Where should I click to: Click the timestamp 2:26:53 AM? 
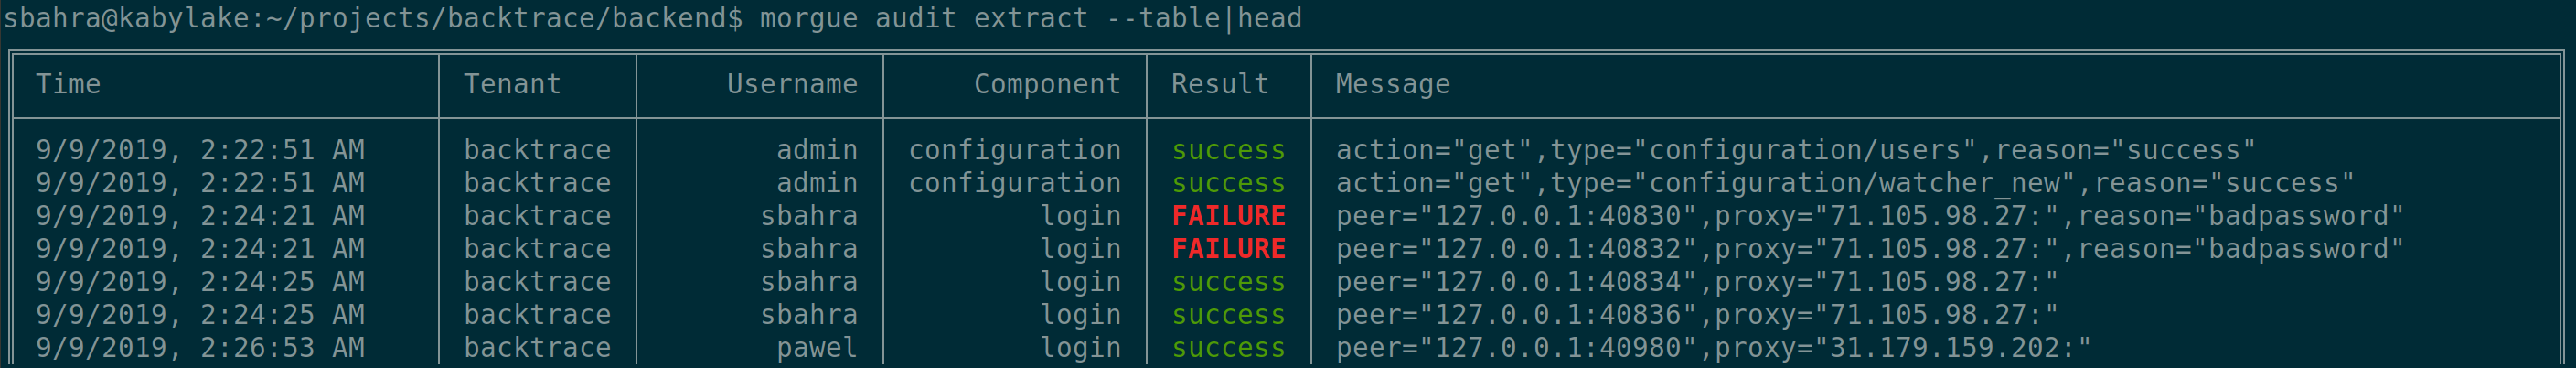(282, 348)
